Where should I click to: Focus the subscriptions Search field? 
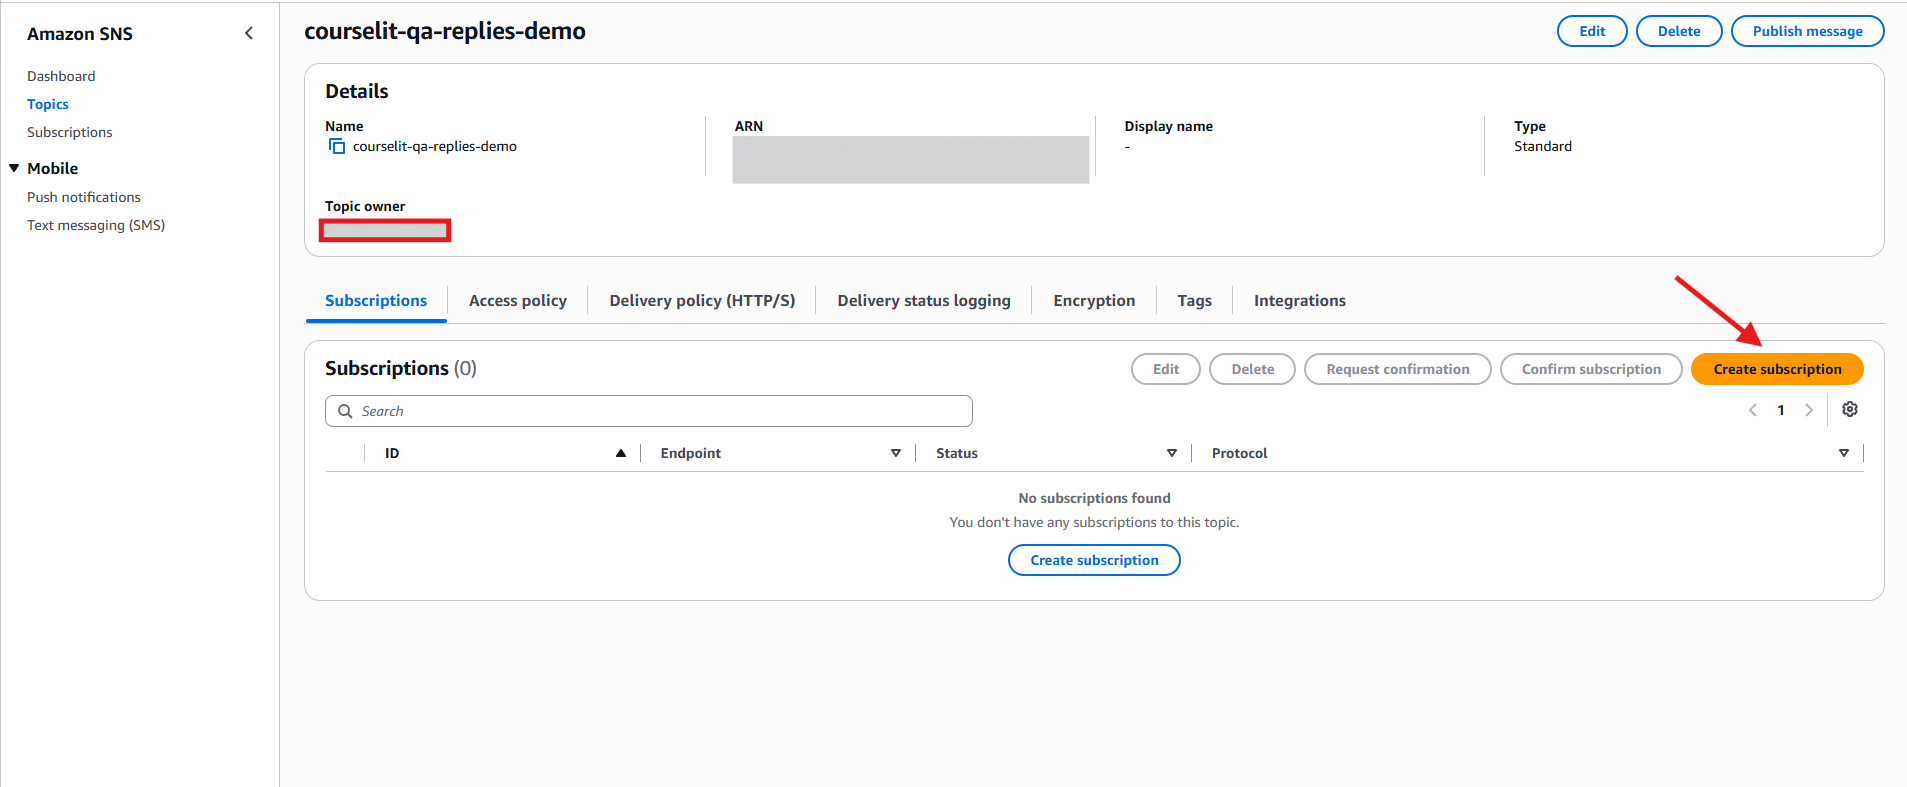click(648, 411)
